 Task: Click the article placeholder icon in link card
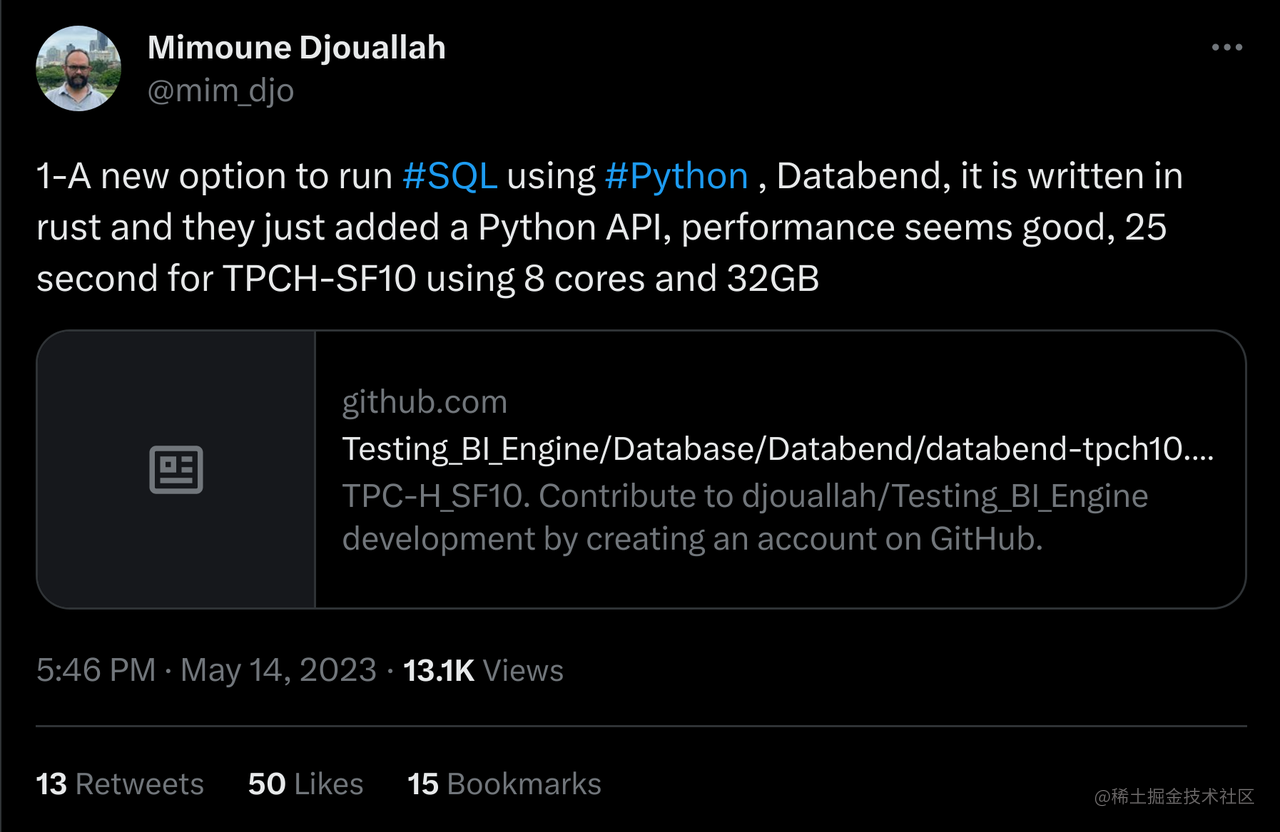176,469
